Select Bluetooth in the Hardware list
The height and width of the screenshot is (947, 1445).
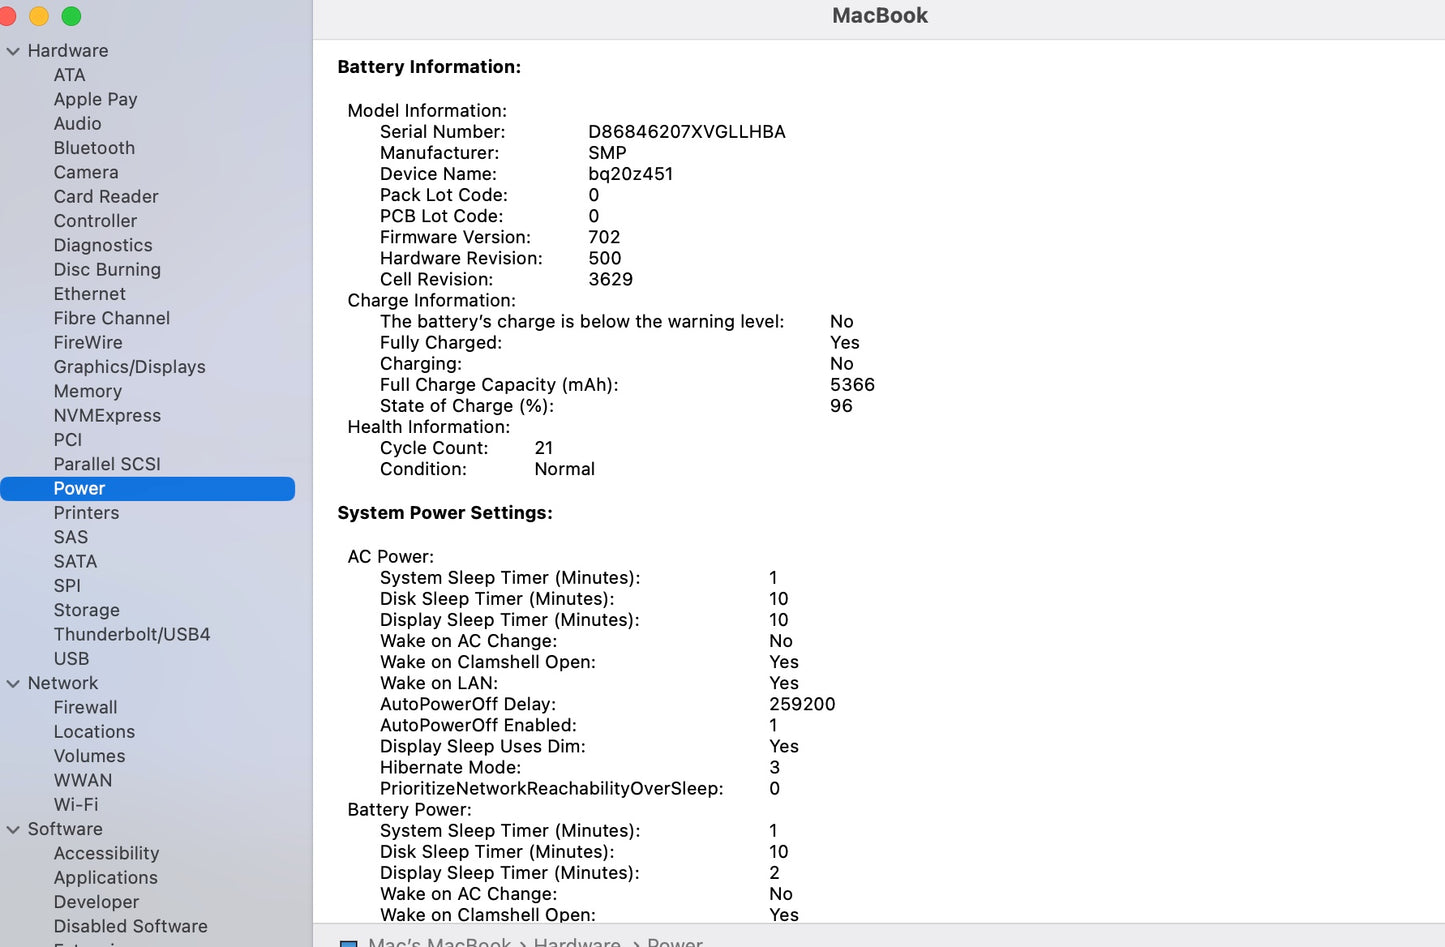pos(94,148)
